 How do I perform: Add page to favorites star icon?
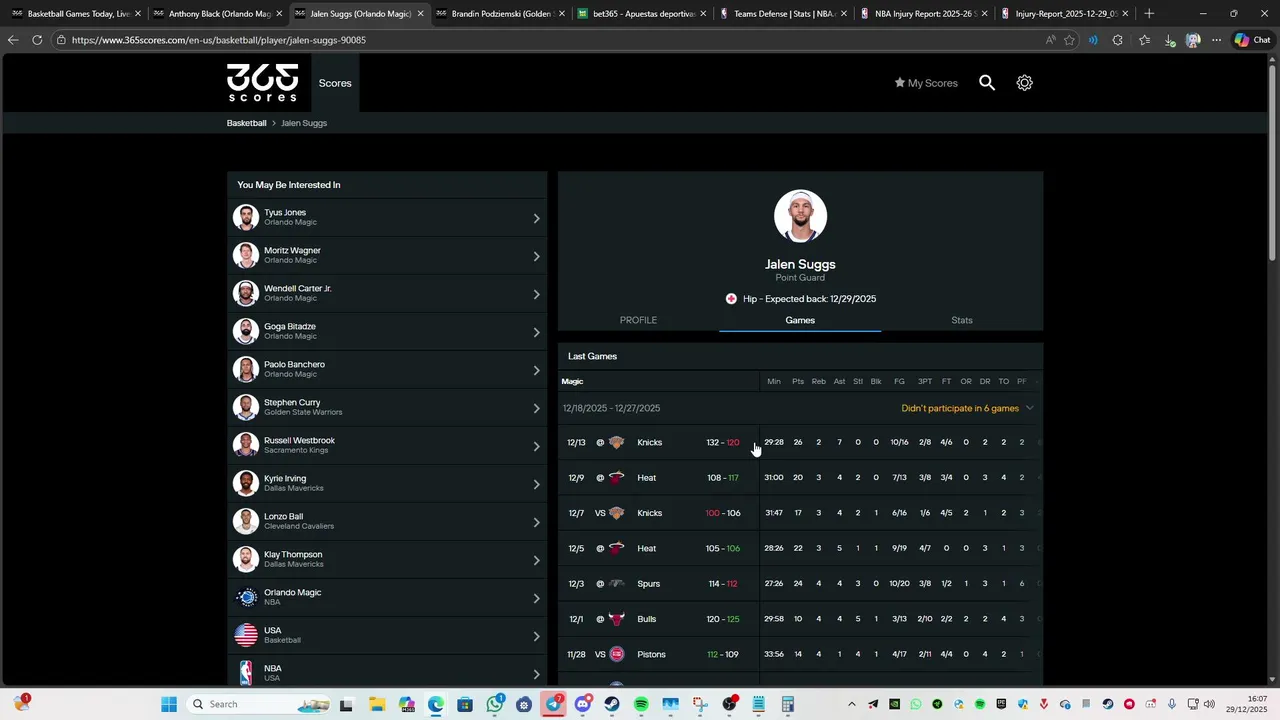[x=1069, y=40]
